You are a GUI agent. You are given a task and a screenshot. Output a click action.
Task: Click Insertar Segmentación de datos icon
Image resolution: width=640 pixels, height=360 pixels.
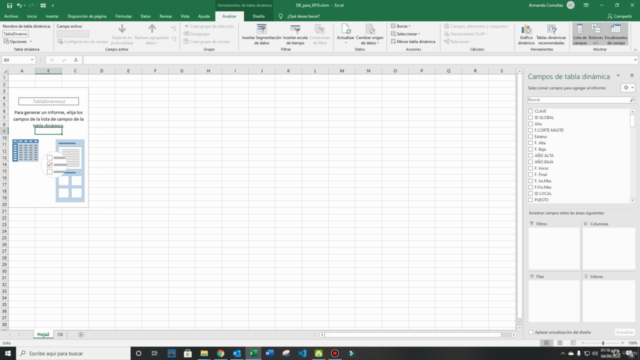pyautogui.click(x=262, y=29)
